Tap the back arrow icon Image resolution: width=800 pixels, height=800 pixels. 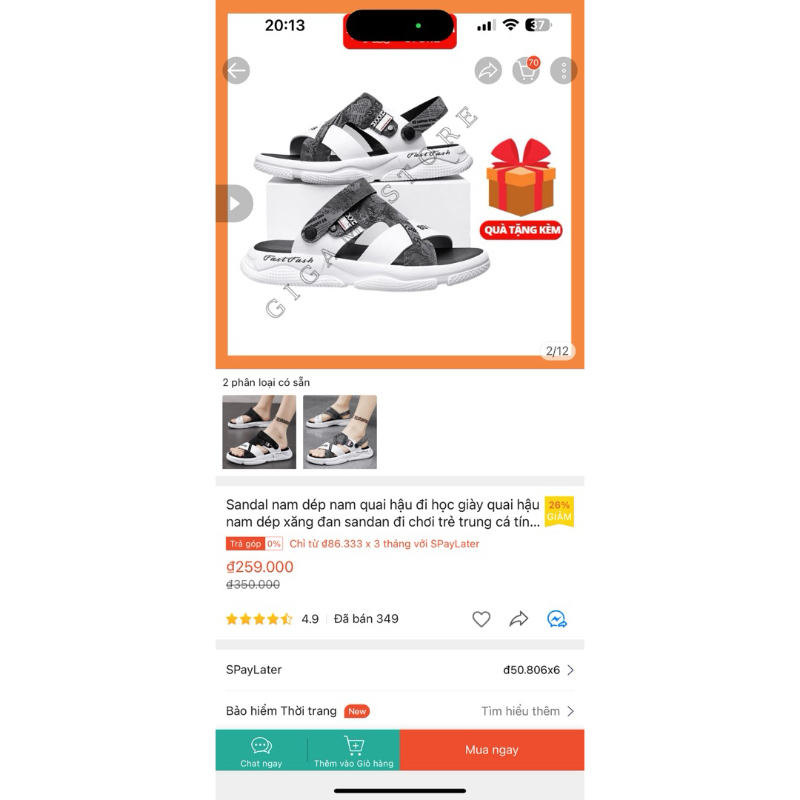click(x=236, y=70)
